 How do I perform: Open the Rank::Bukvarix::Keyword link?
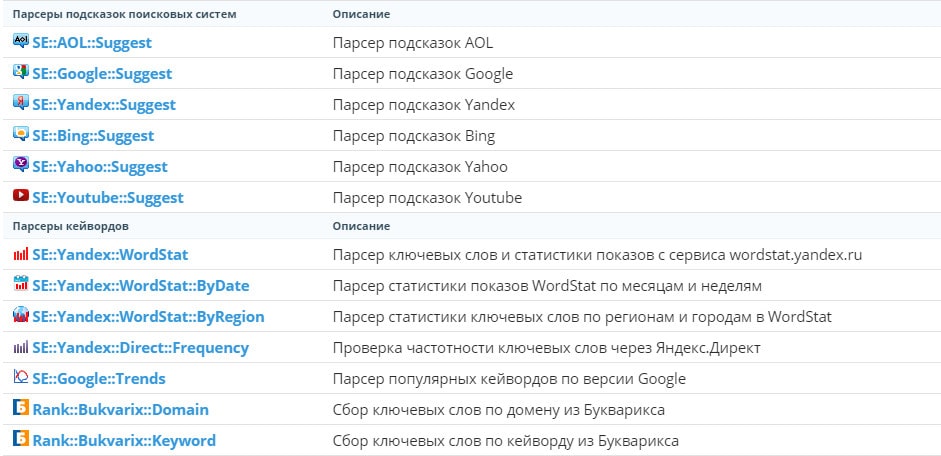124,441
